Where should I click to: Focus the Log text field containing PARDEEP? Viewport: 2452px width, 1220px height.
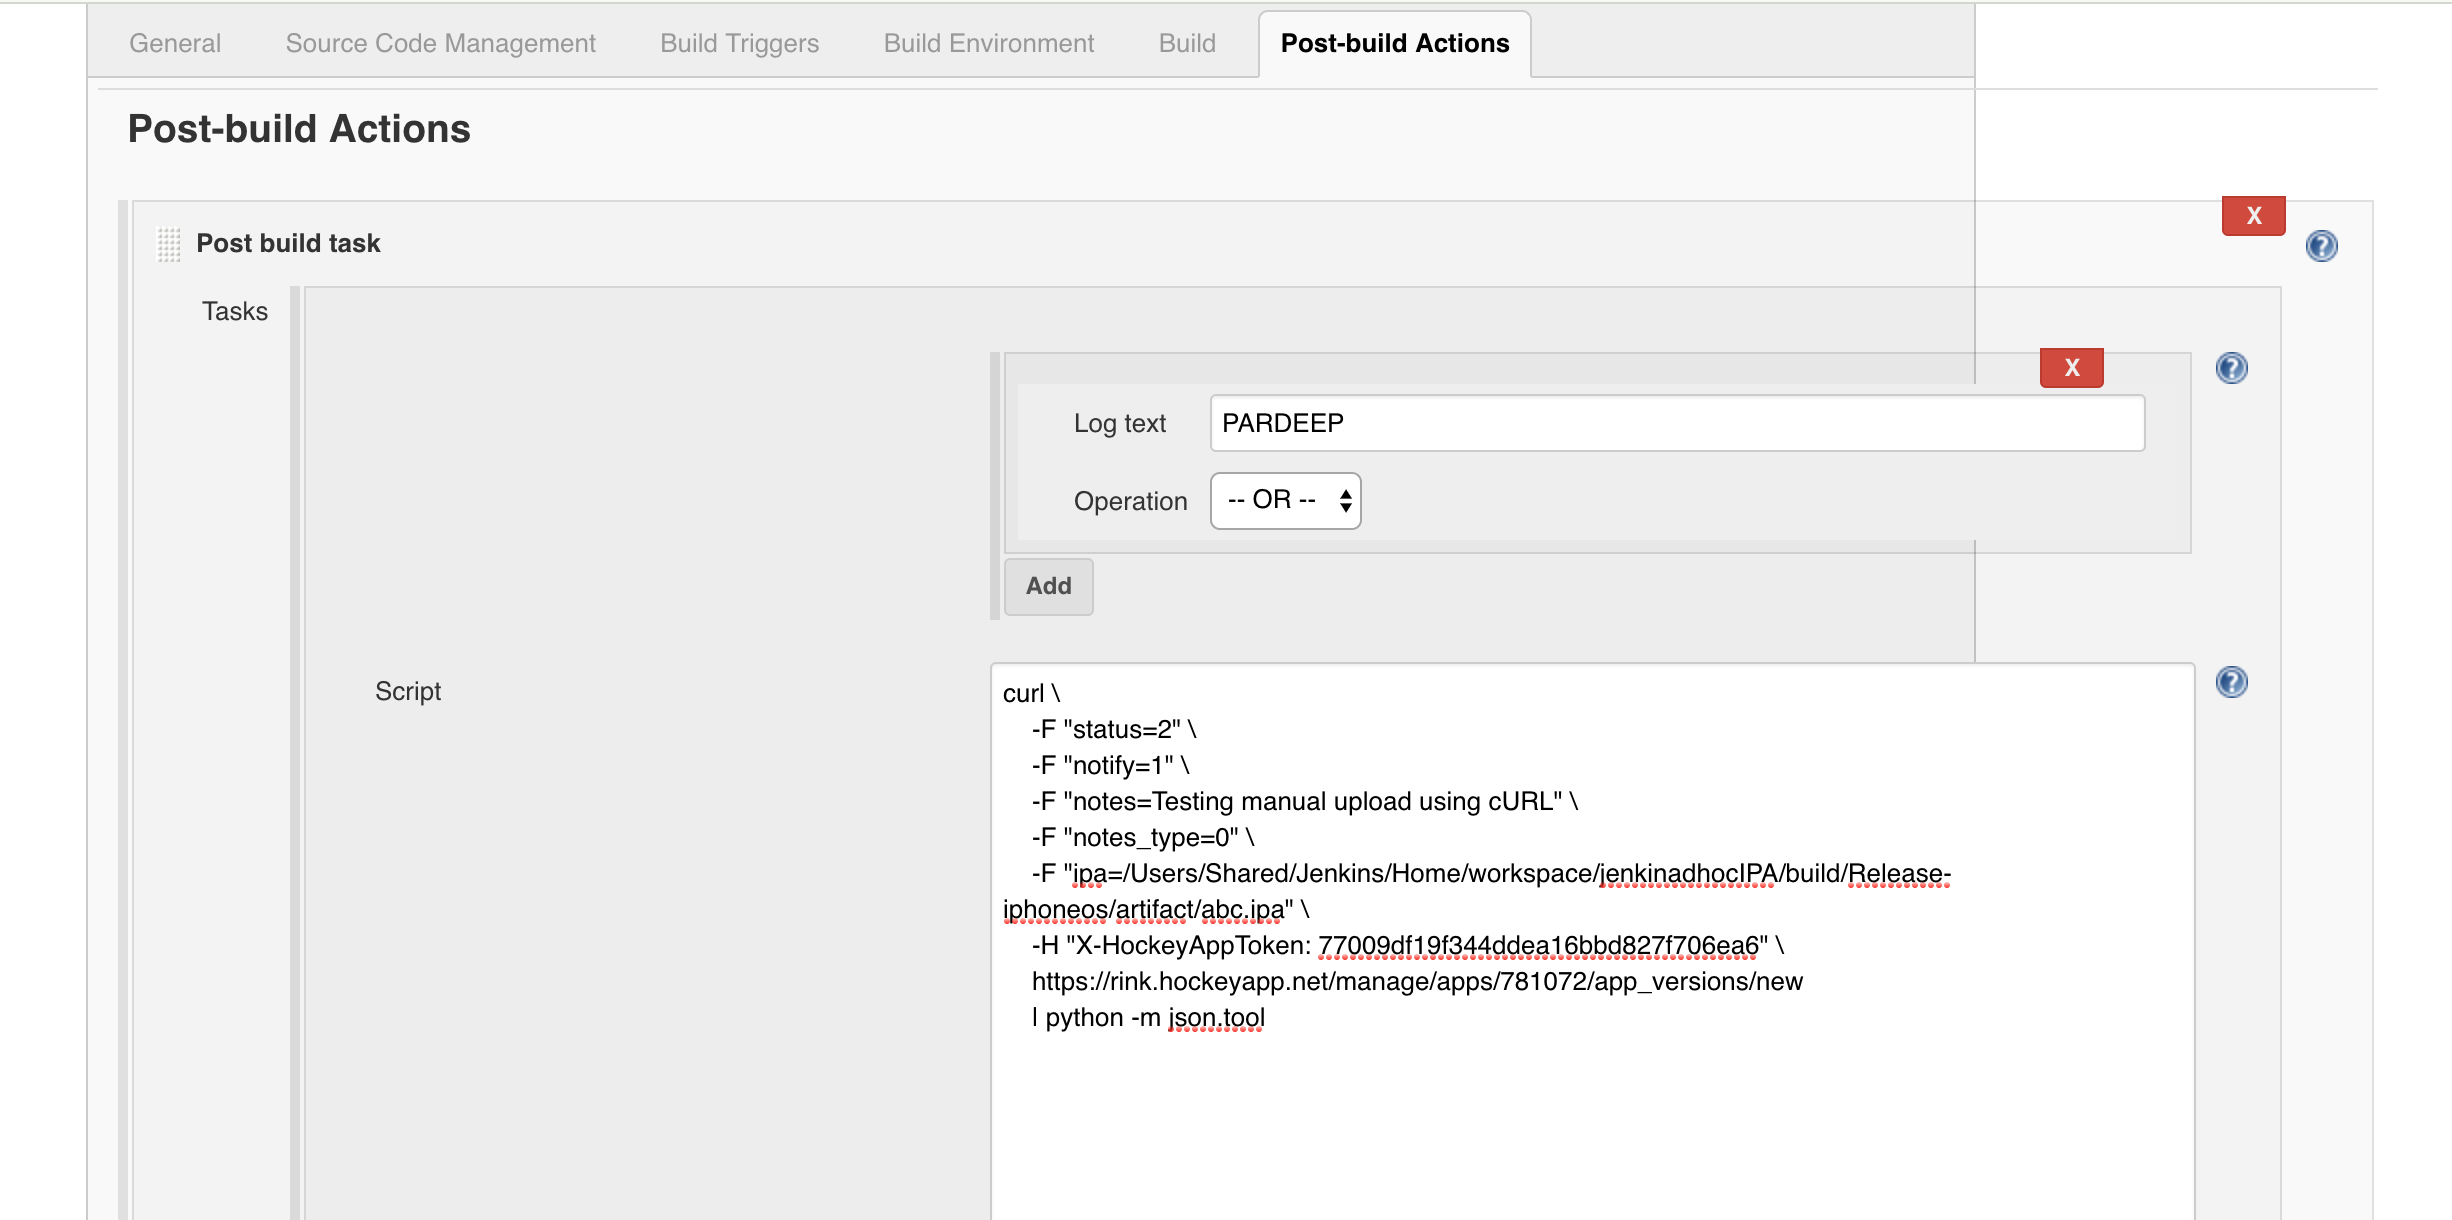click(1676, 423)
